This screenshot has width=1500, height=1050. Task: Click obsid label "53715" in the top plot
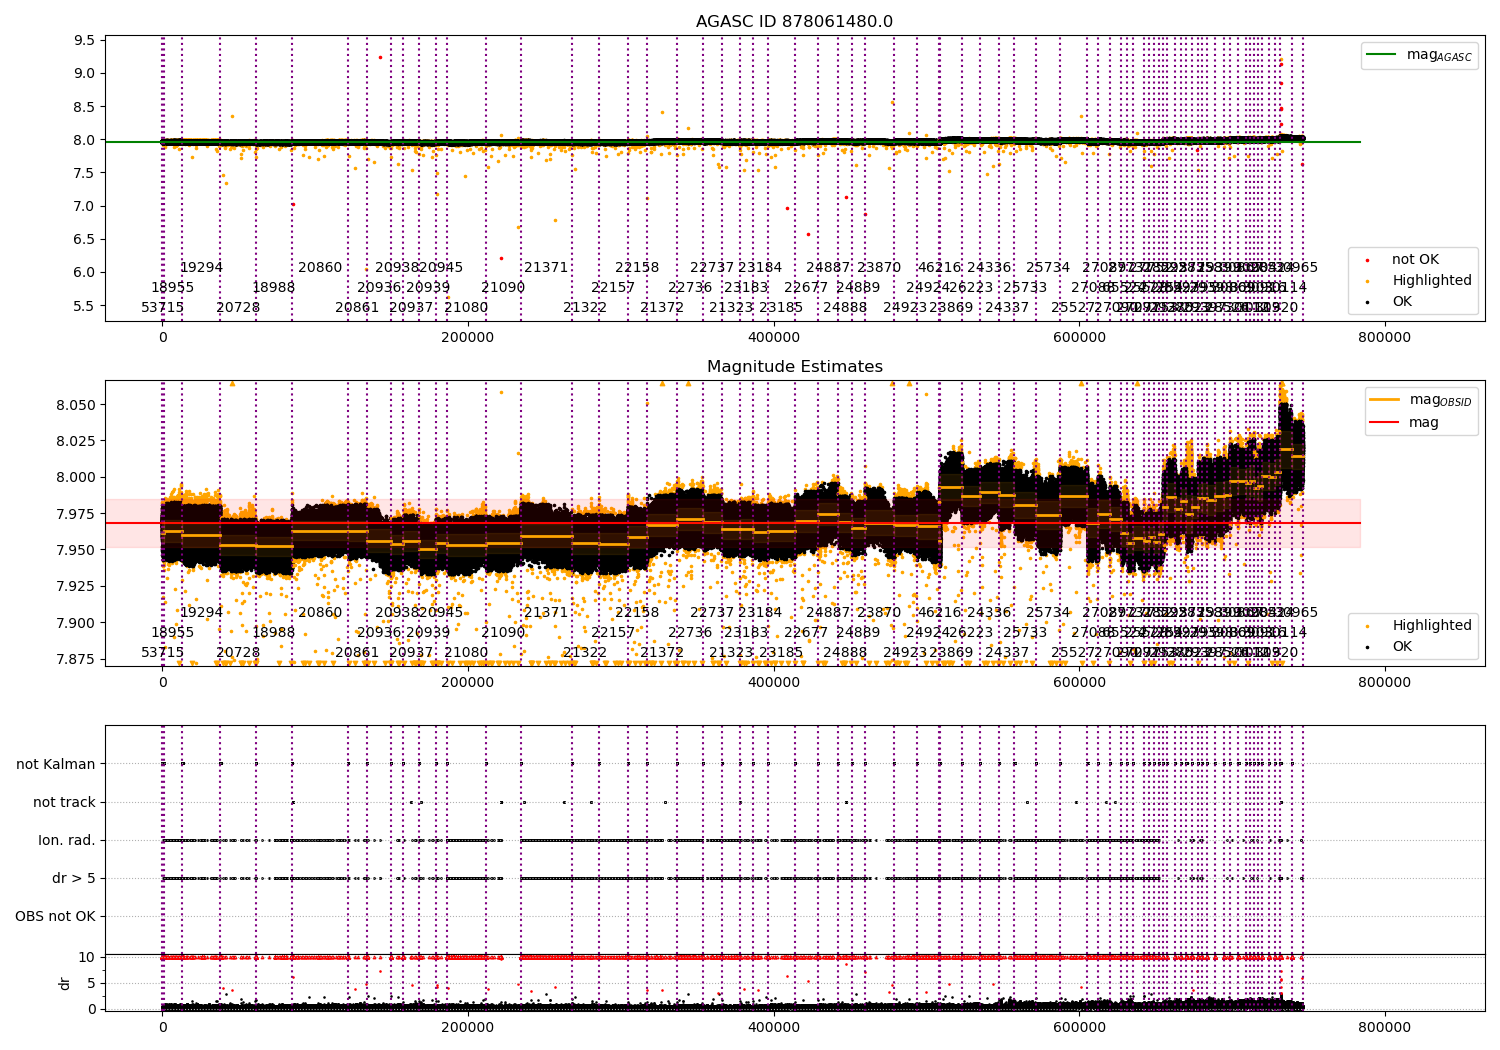(162, 308)
